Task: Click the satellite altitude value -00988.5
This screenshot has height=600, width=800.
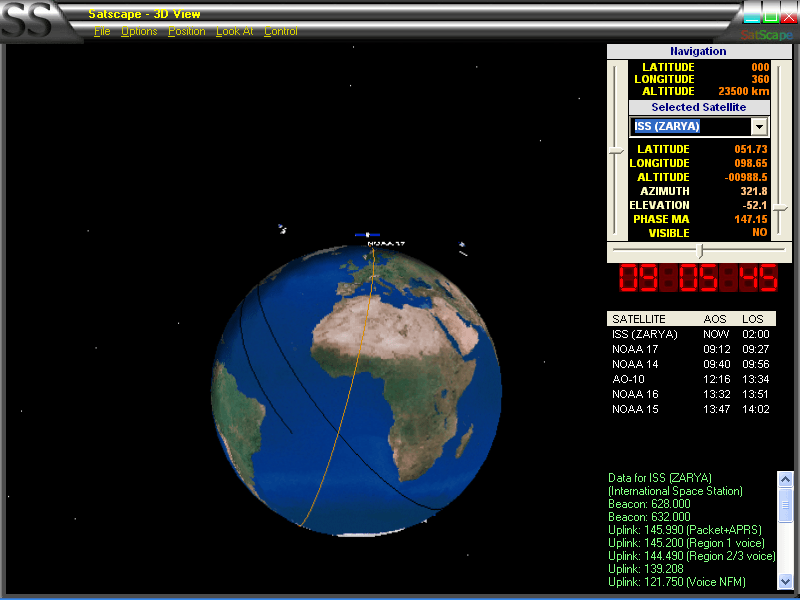Action: coord(746,177)
